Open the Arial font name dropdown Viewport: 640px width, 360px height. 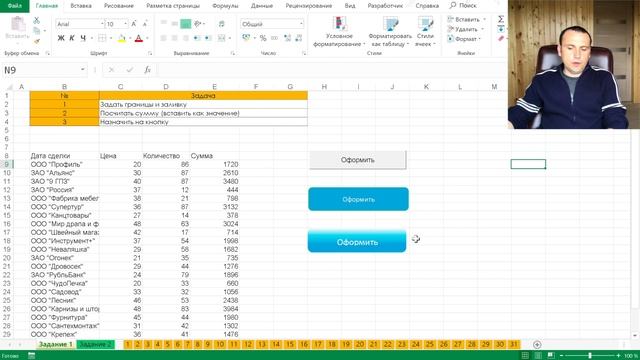click(x=102, y=24)
